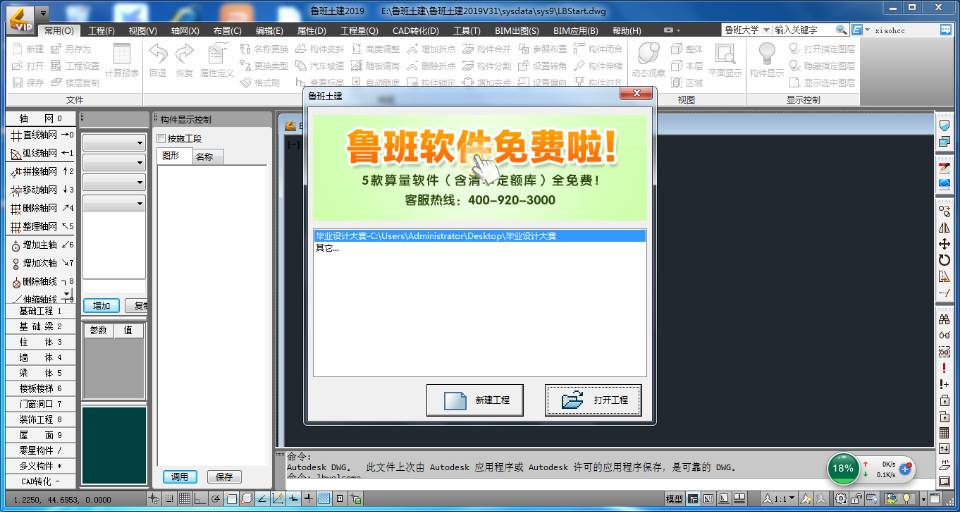Image resolution: width=960 pixels, height=512 pixels.
Task: Open the CAD转化(D) ribbon tab
Action: point(415,31)
